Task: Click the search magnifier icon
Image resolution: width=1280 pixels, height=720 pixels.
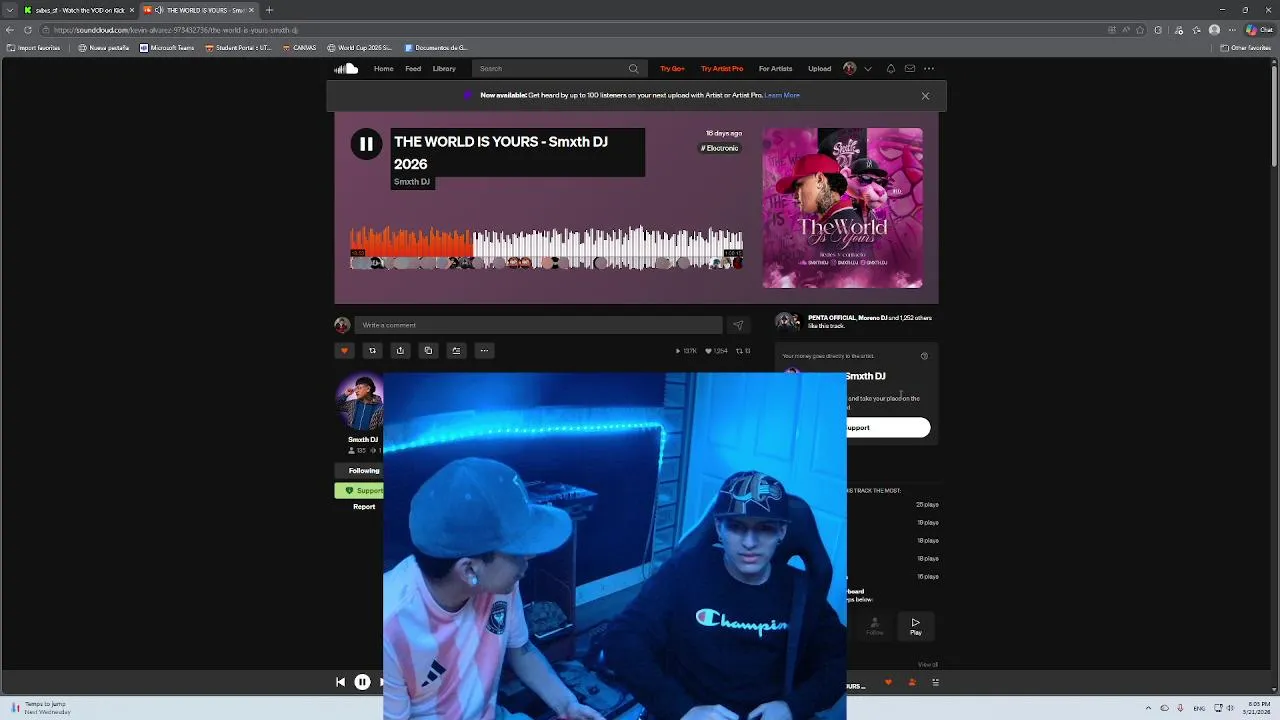Action: tap(633, 69)
